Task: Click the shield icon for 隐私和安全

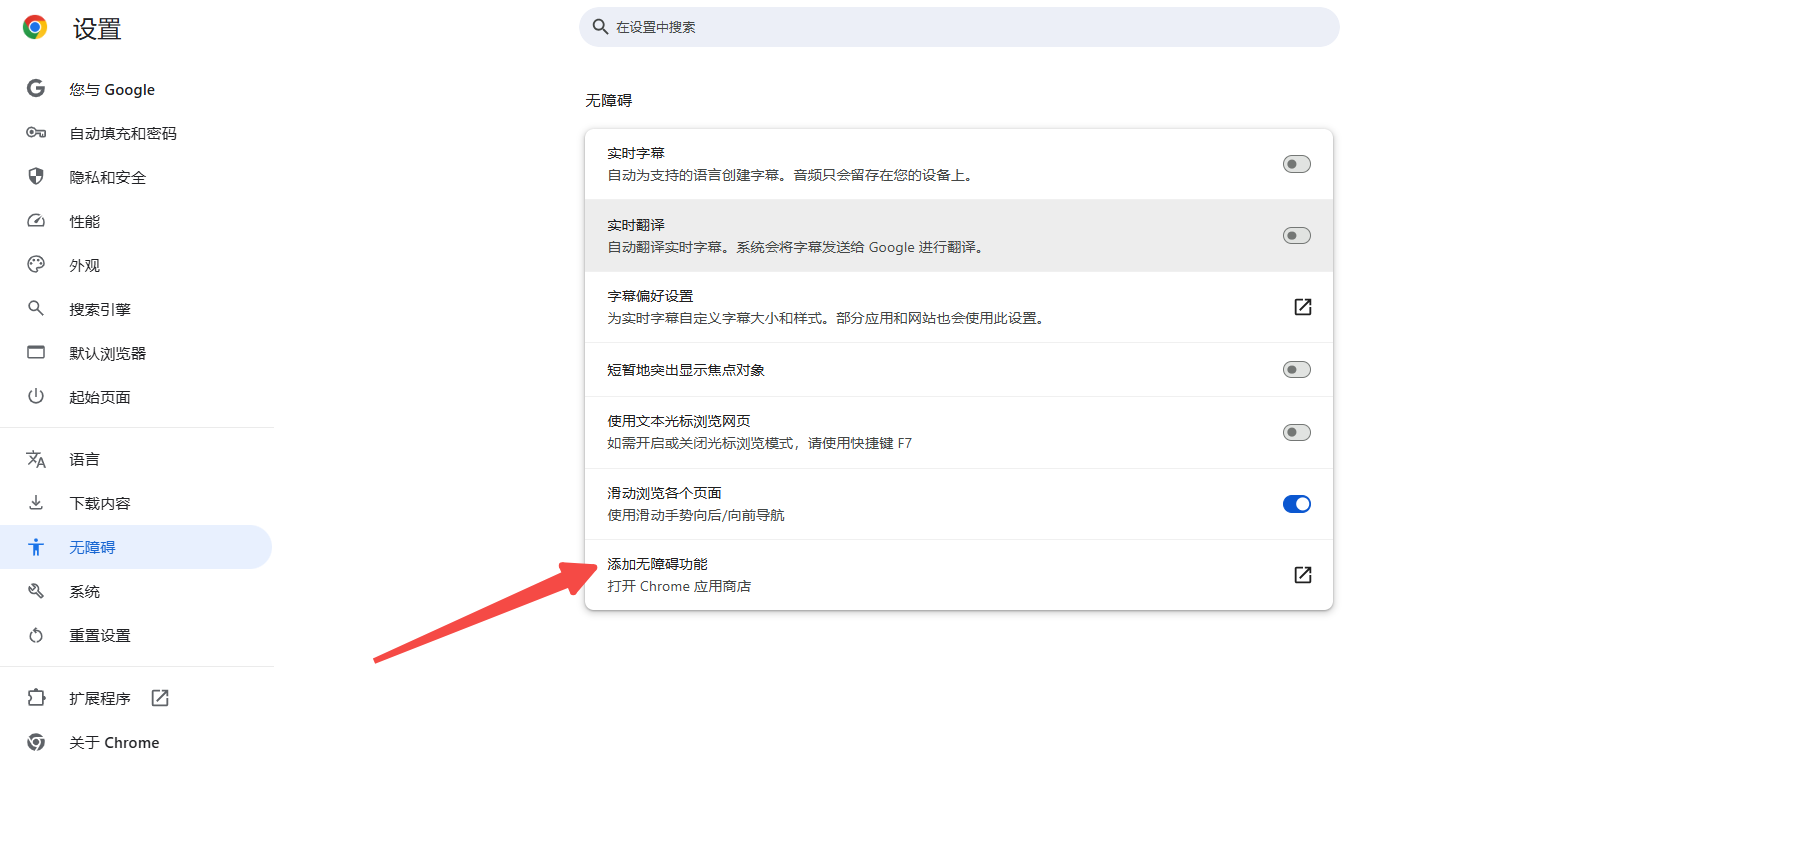Action: tap(36, 176)
